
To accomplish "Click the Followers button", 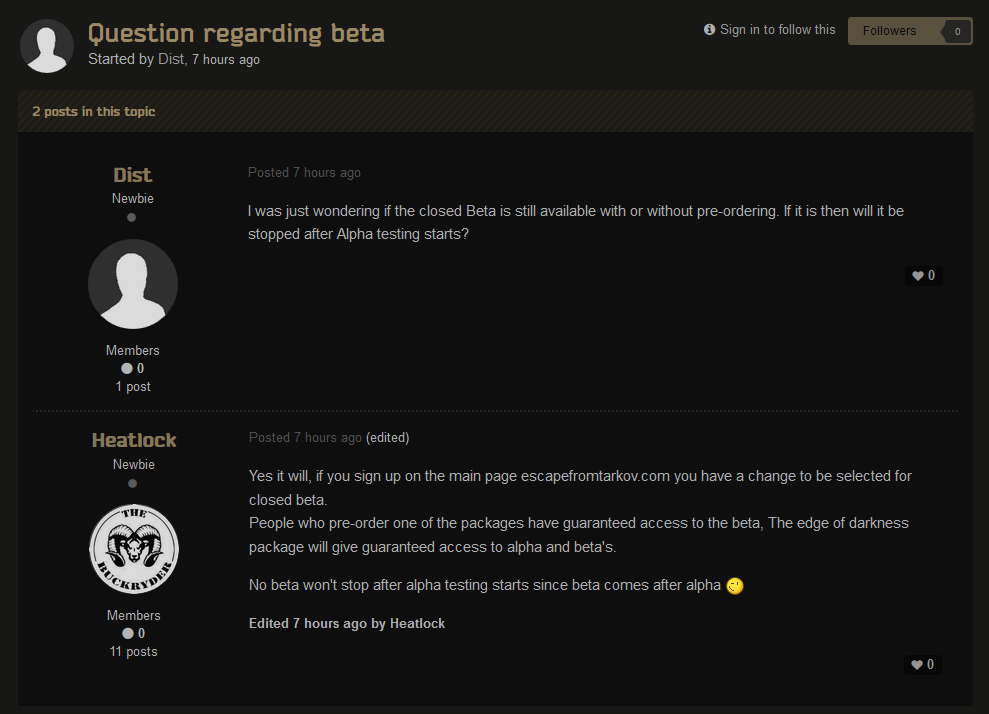I will click(890, 31).
